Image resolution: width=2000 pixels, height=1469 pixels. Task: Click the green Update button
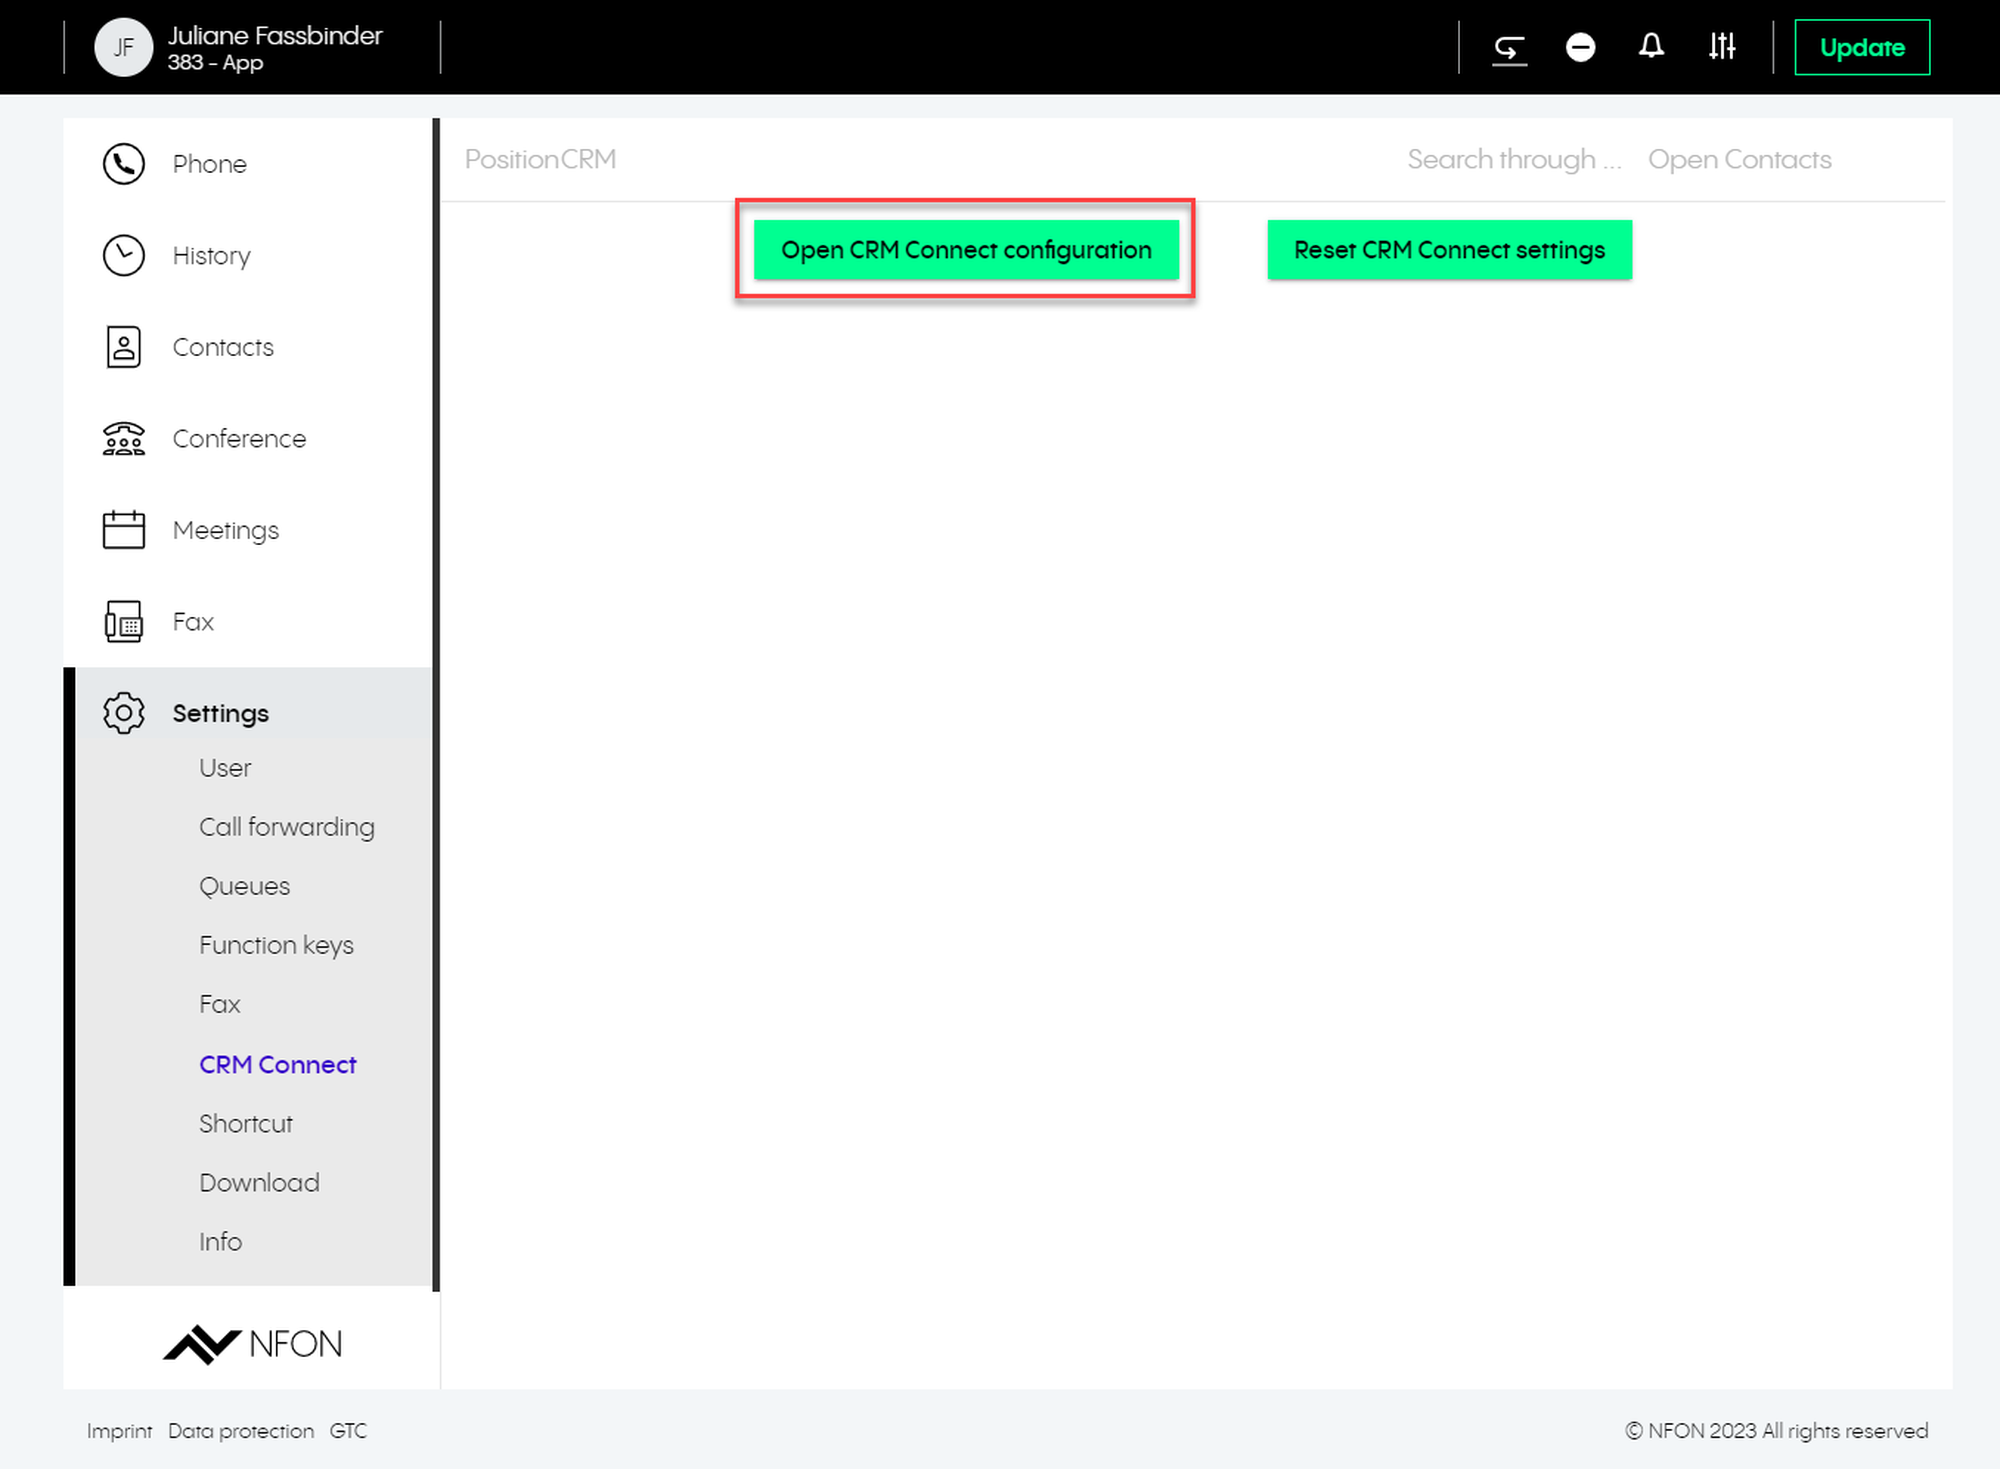coord(1861,47)
